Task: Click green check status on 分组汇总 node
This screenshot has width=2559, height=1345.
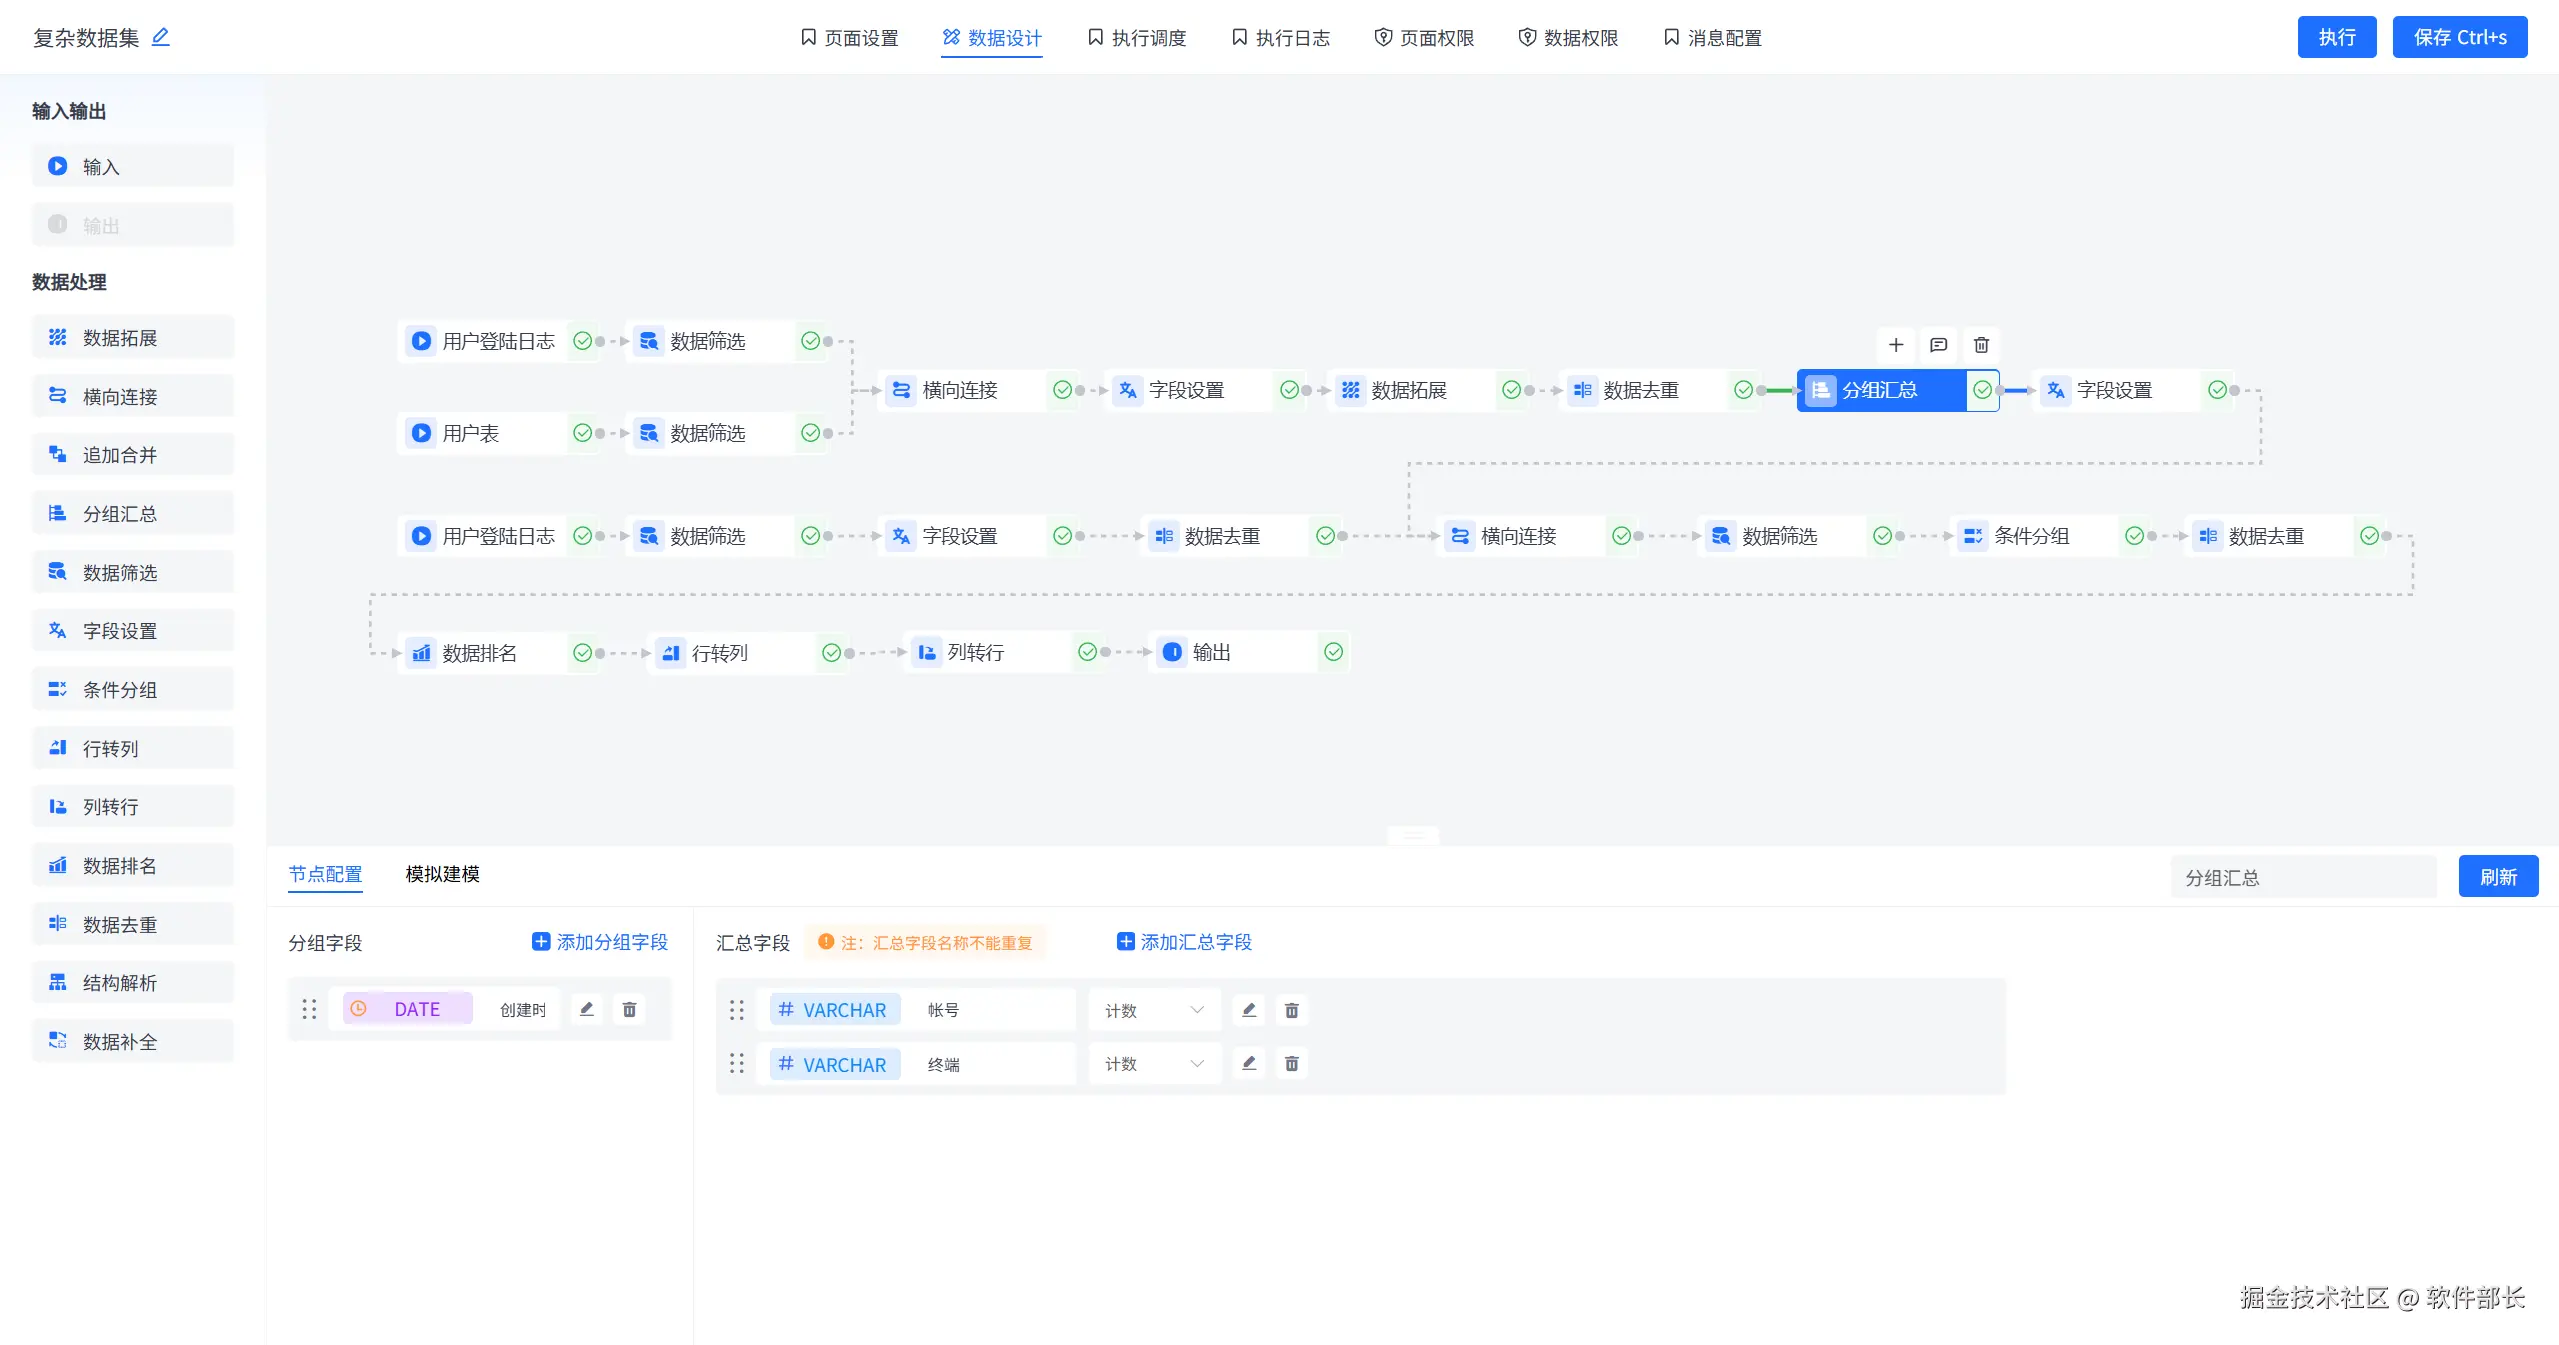Action: click(1982, 390)
